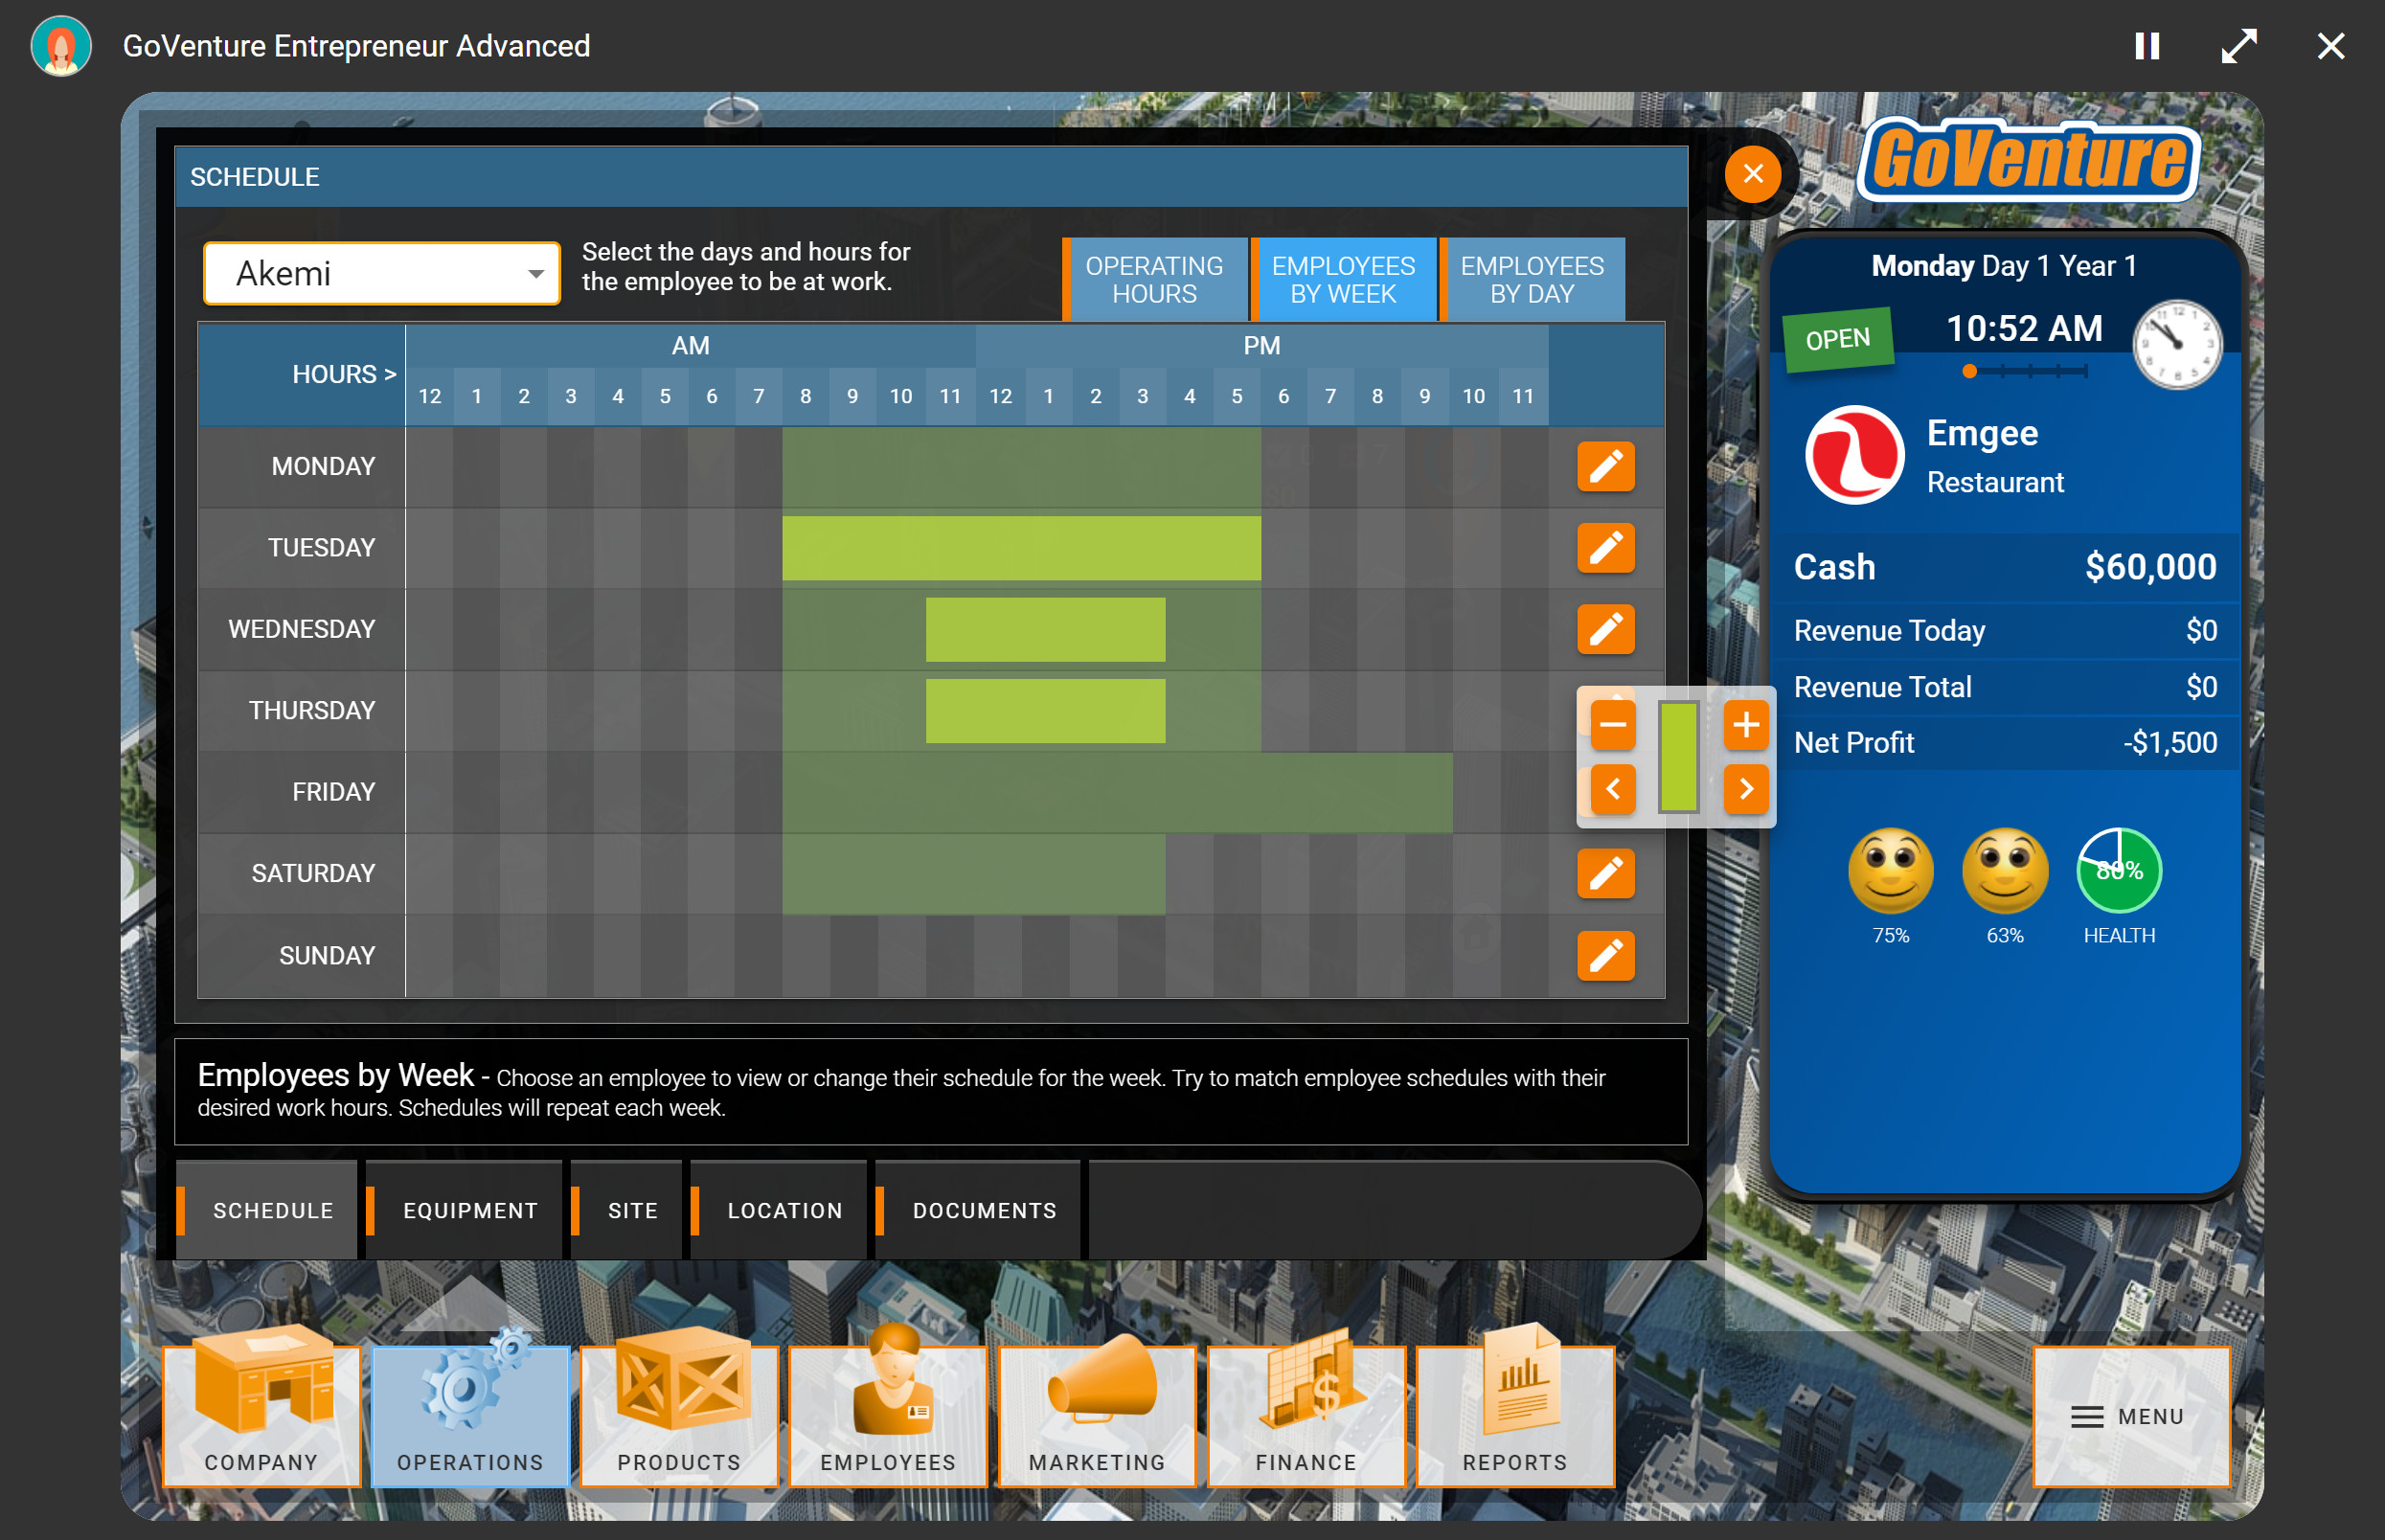
Task: Switch to the Employees by Day tab
Action: [1532, 279]
